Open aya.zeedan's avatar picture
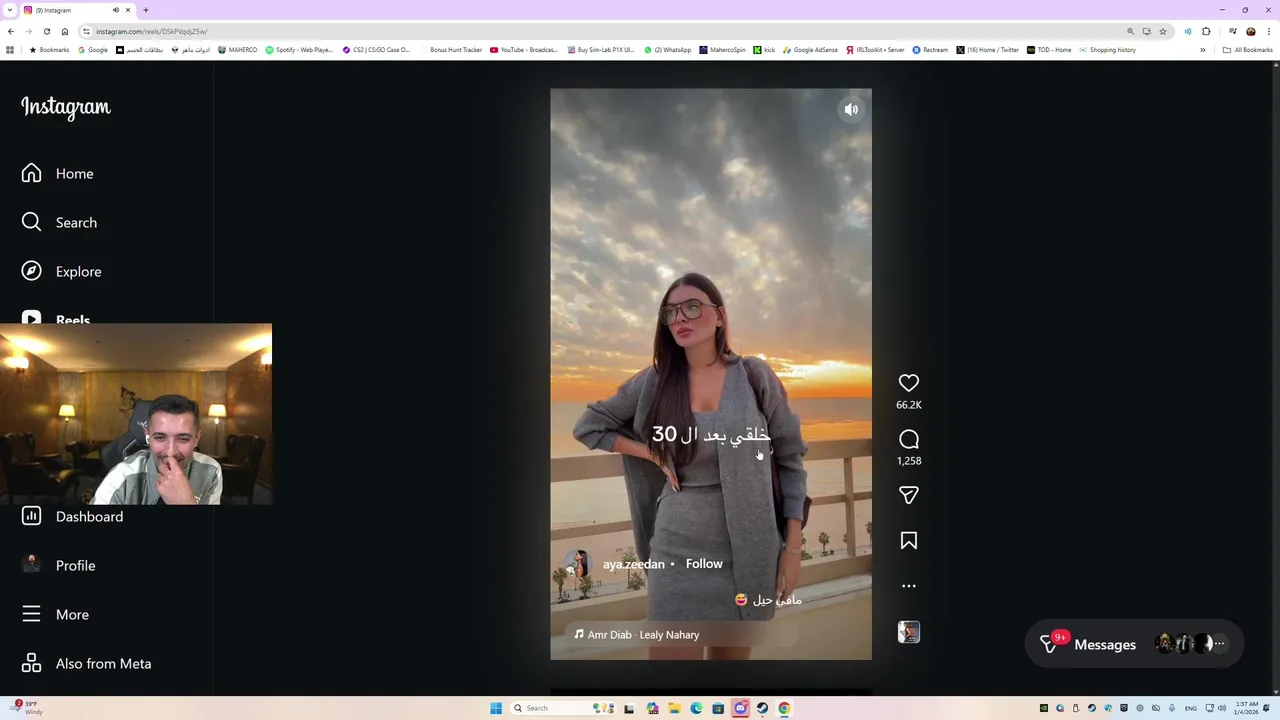This screenshot has width=1280, height=720. point(578,564)
